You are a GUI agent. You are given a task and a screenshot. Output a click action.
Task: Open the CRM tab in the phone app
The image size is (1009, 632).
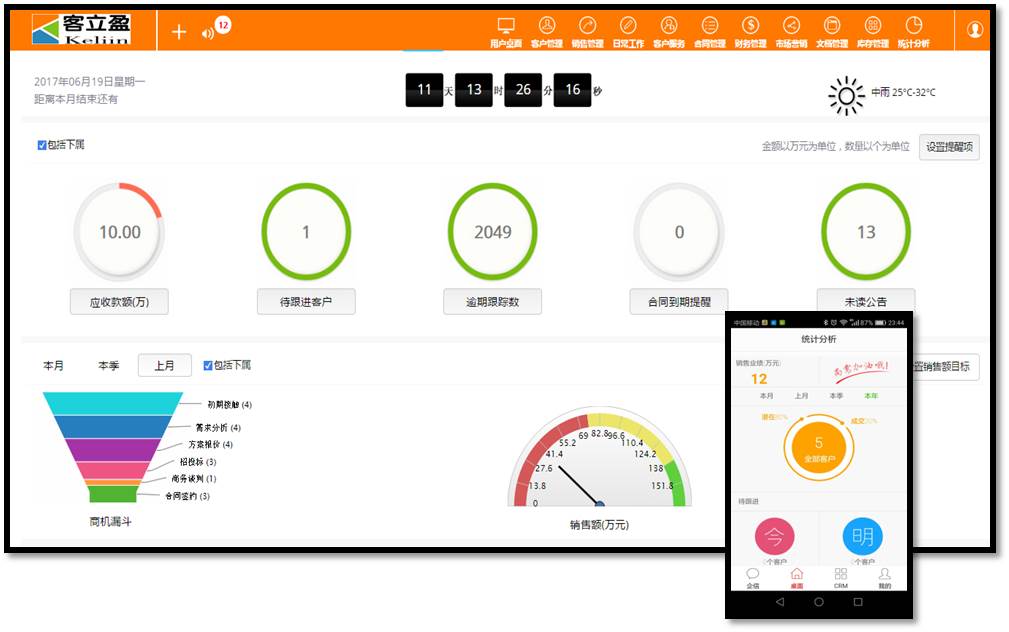pos(839,580)
